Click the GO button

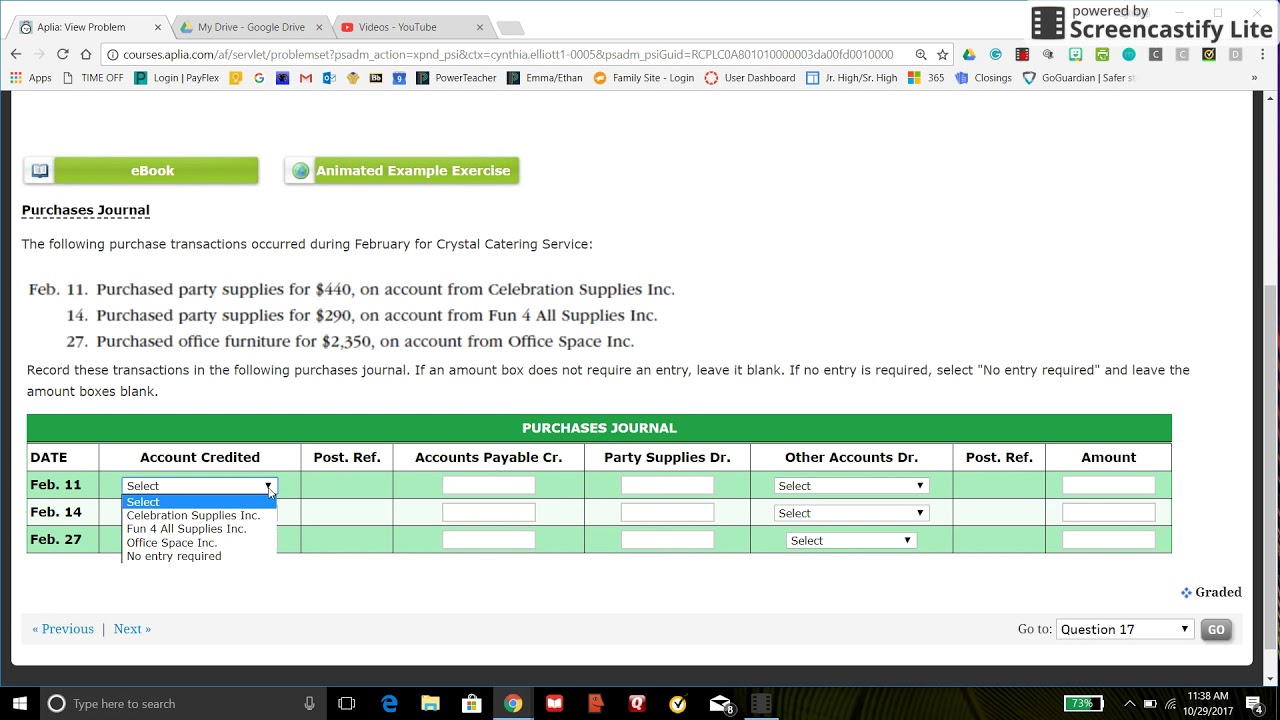coord(1216,629)
